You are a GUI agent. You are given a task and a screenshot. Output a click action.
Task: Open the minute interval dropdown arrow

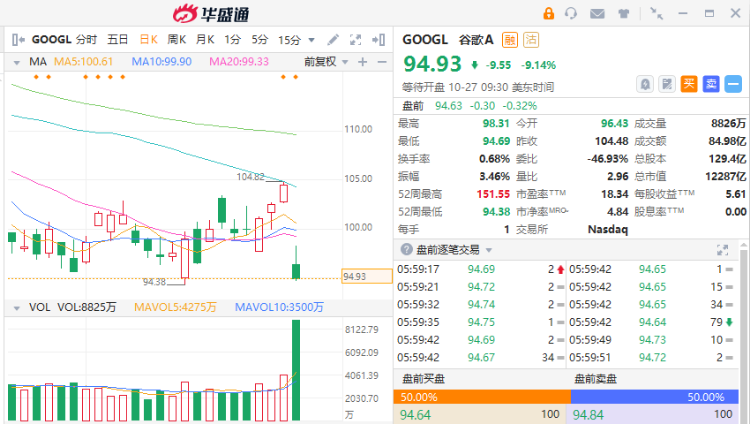tap(311, 40)
